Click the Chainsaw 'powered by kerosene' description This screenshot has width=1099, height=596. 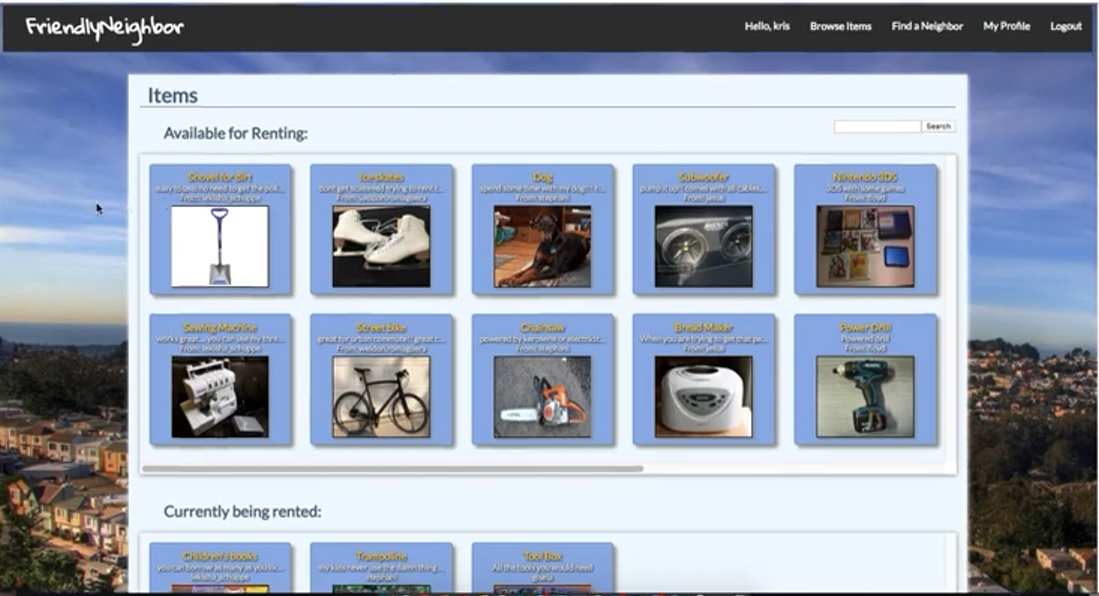(x=542, y=339)
